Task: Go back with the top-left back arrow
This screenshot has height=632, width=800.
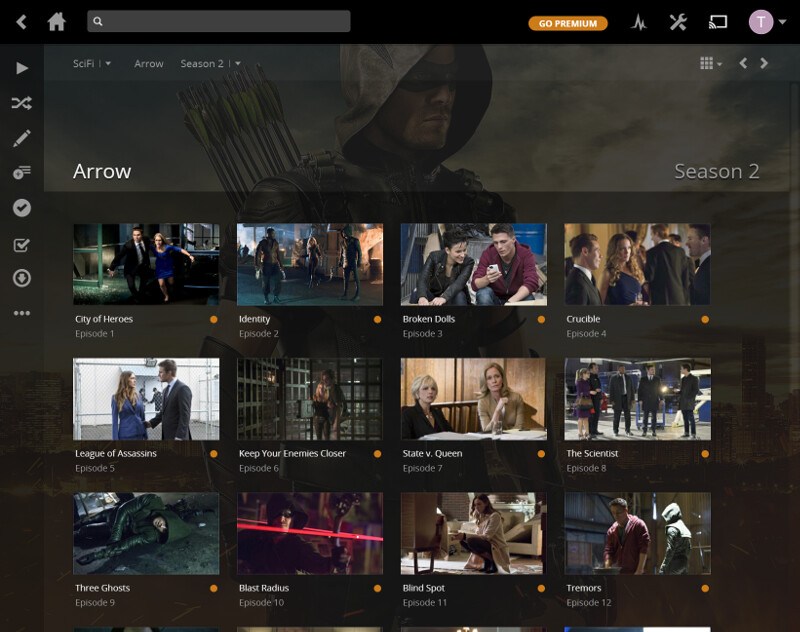Action: pos(21,22)
